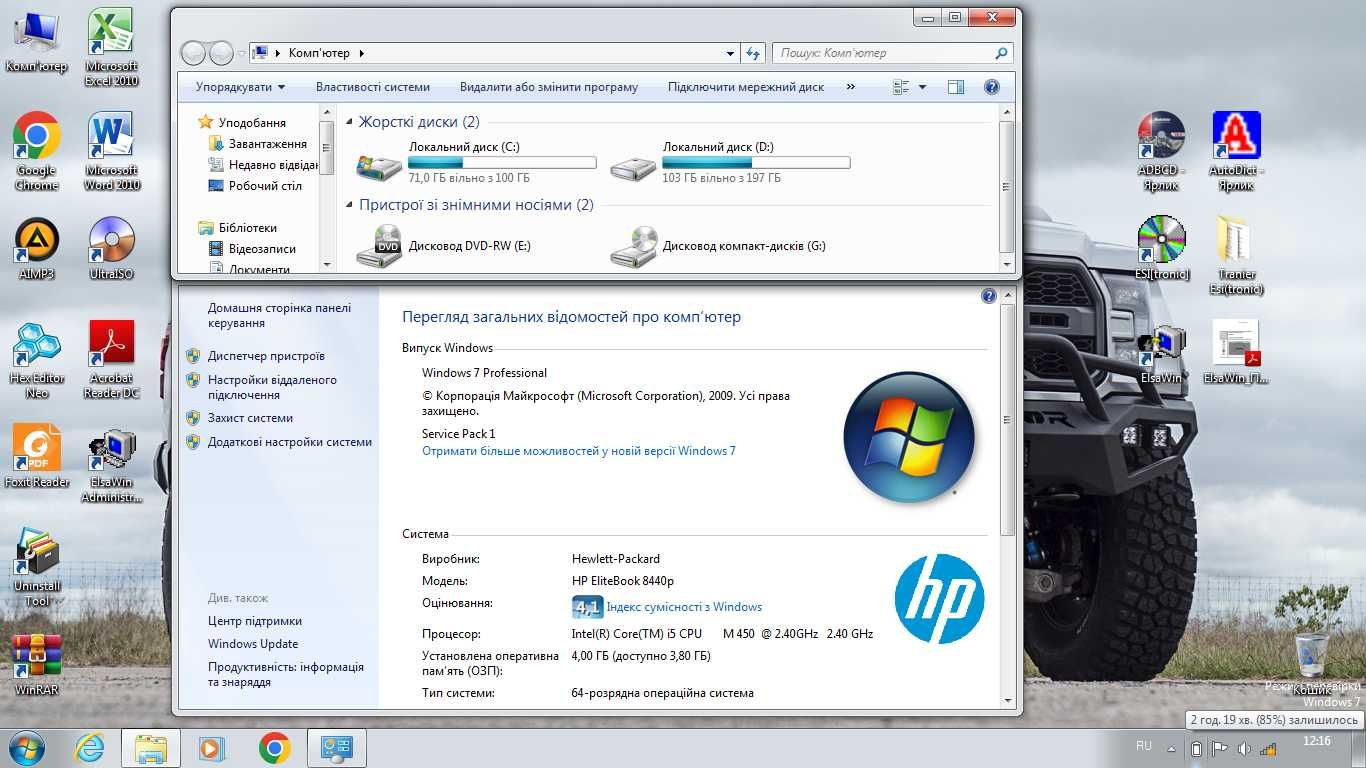Screen dimensions: 1366x768
Task: Click the Explorer help question mark icon
Action: (x=992, y=87)
